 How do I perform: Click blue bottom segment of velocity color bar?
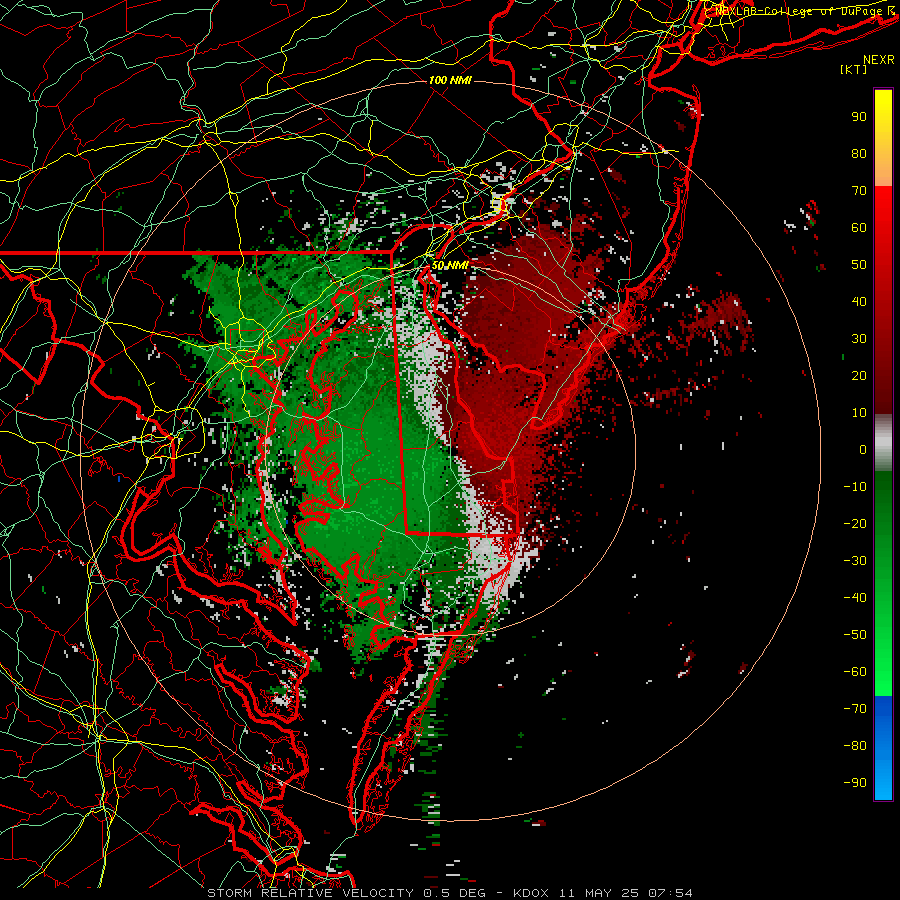(x=883, y=748)
